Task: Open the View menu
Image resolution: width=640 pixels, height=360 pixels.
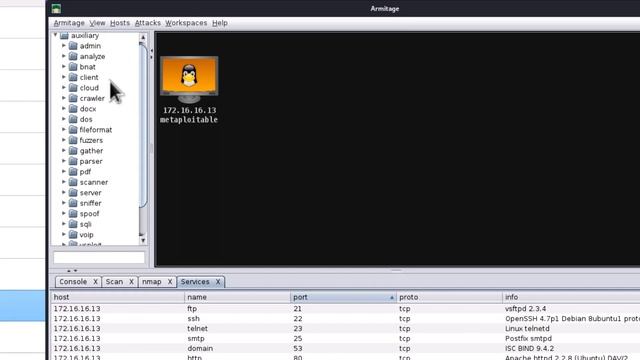Action: point(97,23)
